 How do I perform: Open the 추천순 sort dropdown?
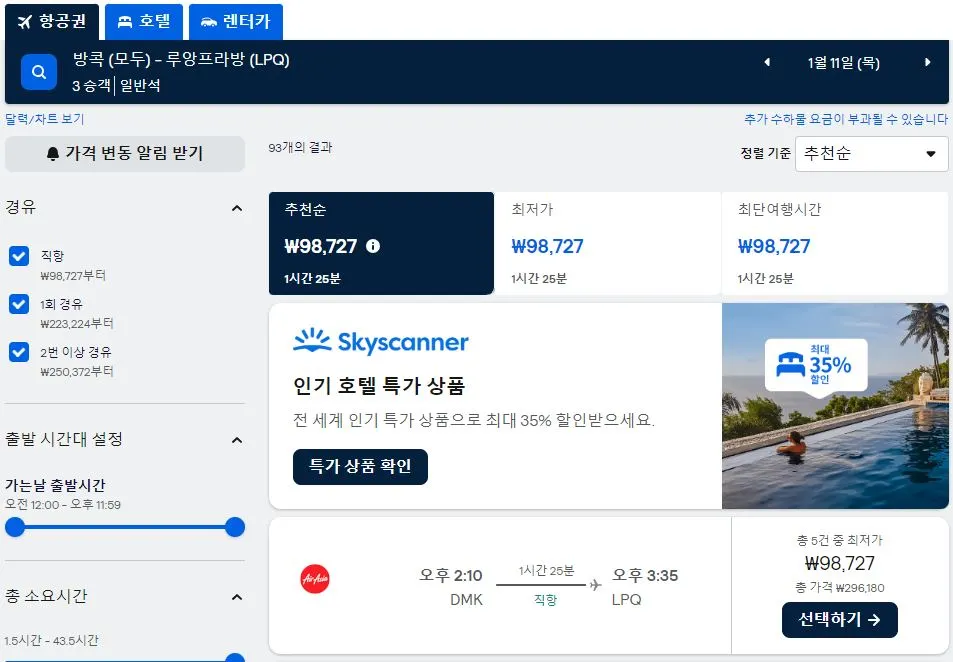[870, 154]
